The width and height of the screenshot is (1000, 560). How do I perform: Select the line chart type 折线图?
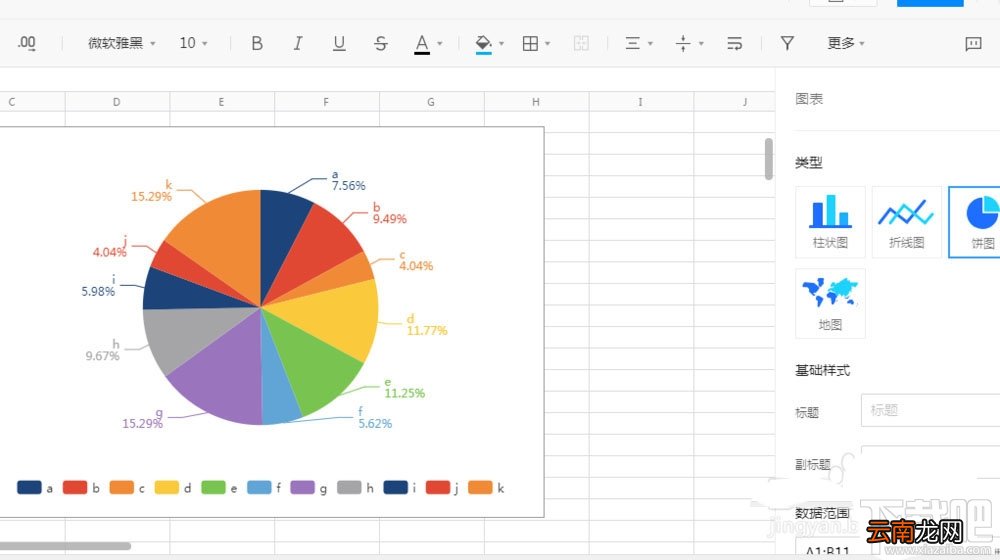point(906,222)
